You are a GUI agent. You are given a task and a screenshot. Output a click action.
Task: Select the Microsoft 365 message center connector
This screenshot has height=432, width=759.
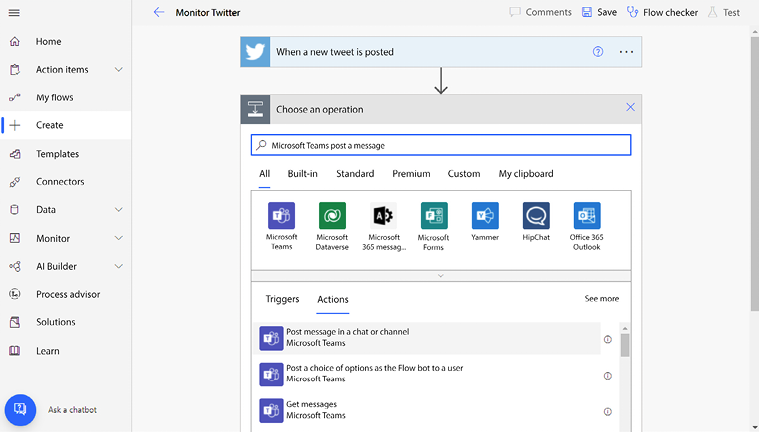[384, 226]
